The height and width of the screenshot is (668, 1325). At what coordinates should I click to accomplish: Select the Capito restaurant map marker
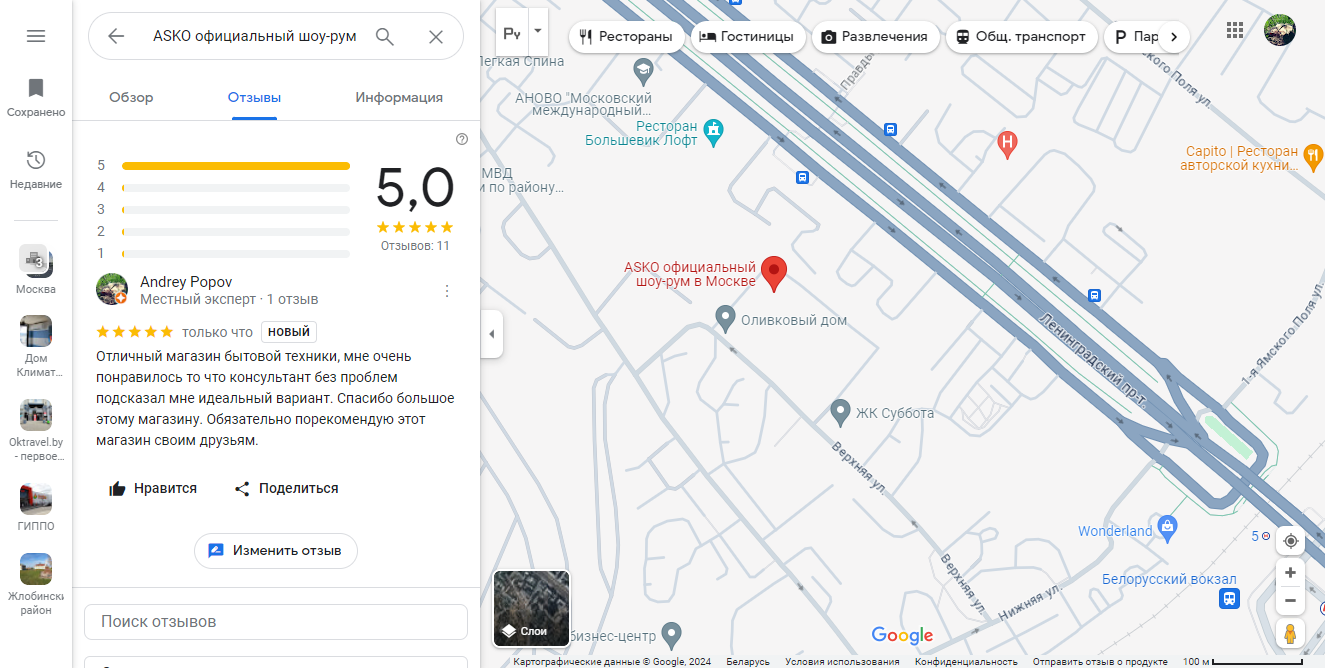[1314, 156]
